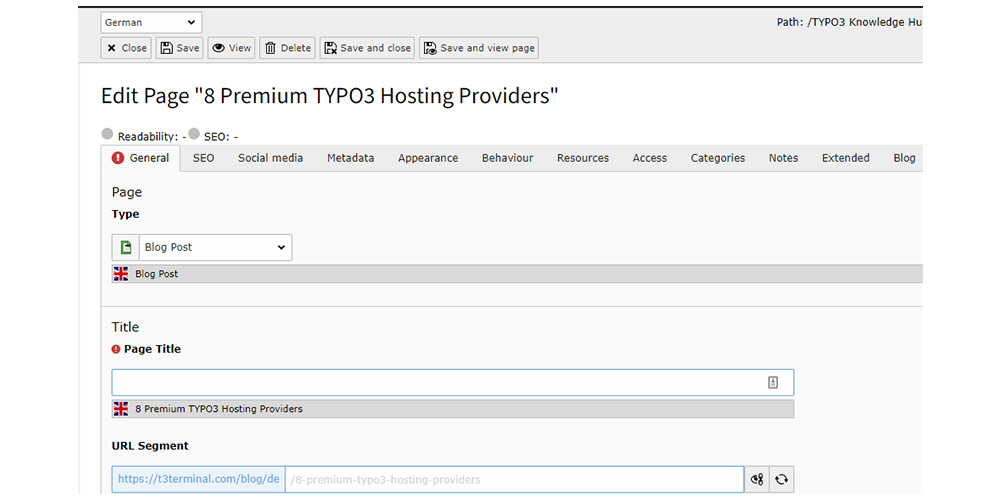The image size is (1001, 500).
Task: Click the SEO status indicator dot
Action: click(x=194, y=133)
